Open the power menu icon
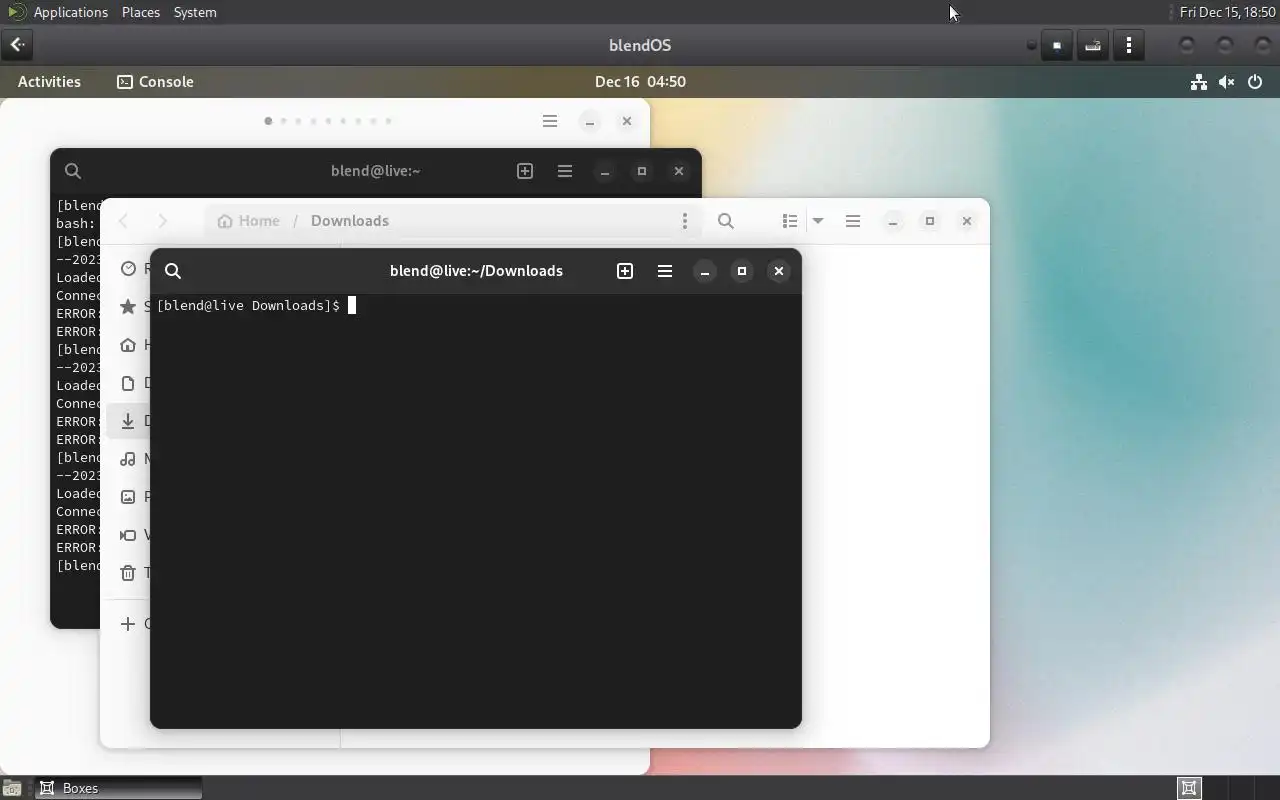The height and width of the screenshot is (800, 1280). [1255, 82]
